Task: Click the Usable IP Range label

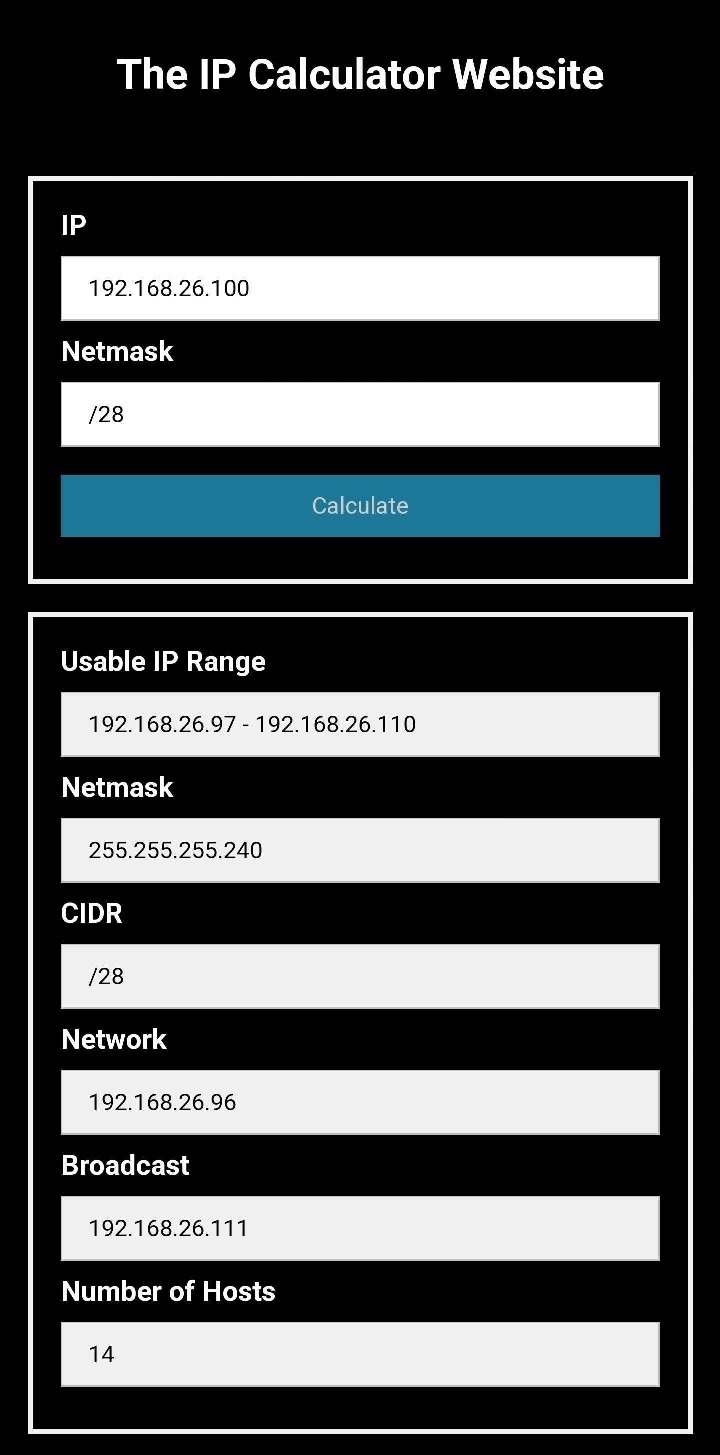Action: pos(163,661)
